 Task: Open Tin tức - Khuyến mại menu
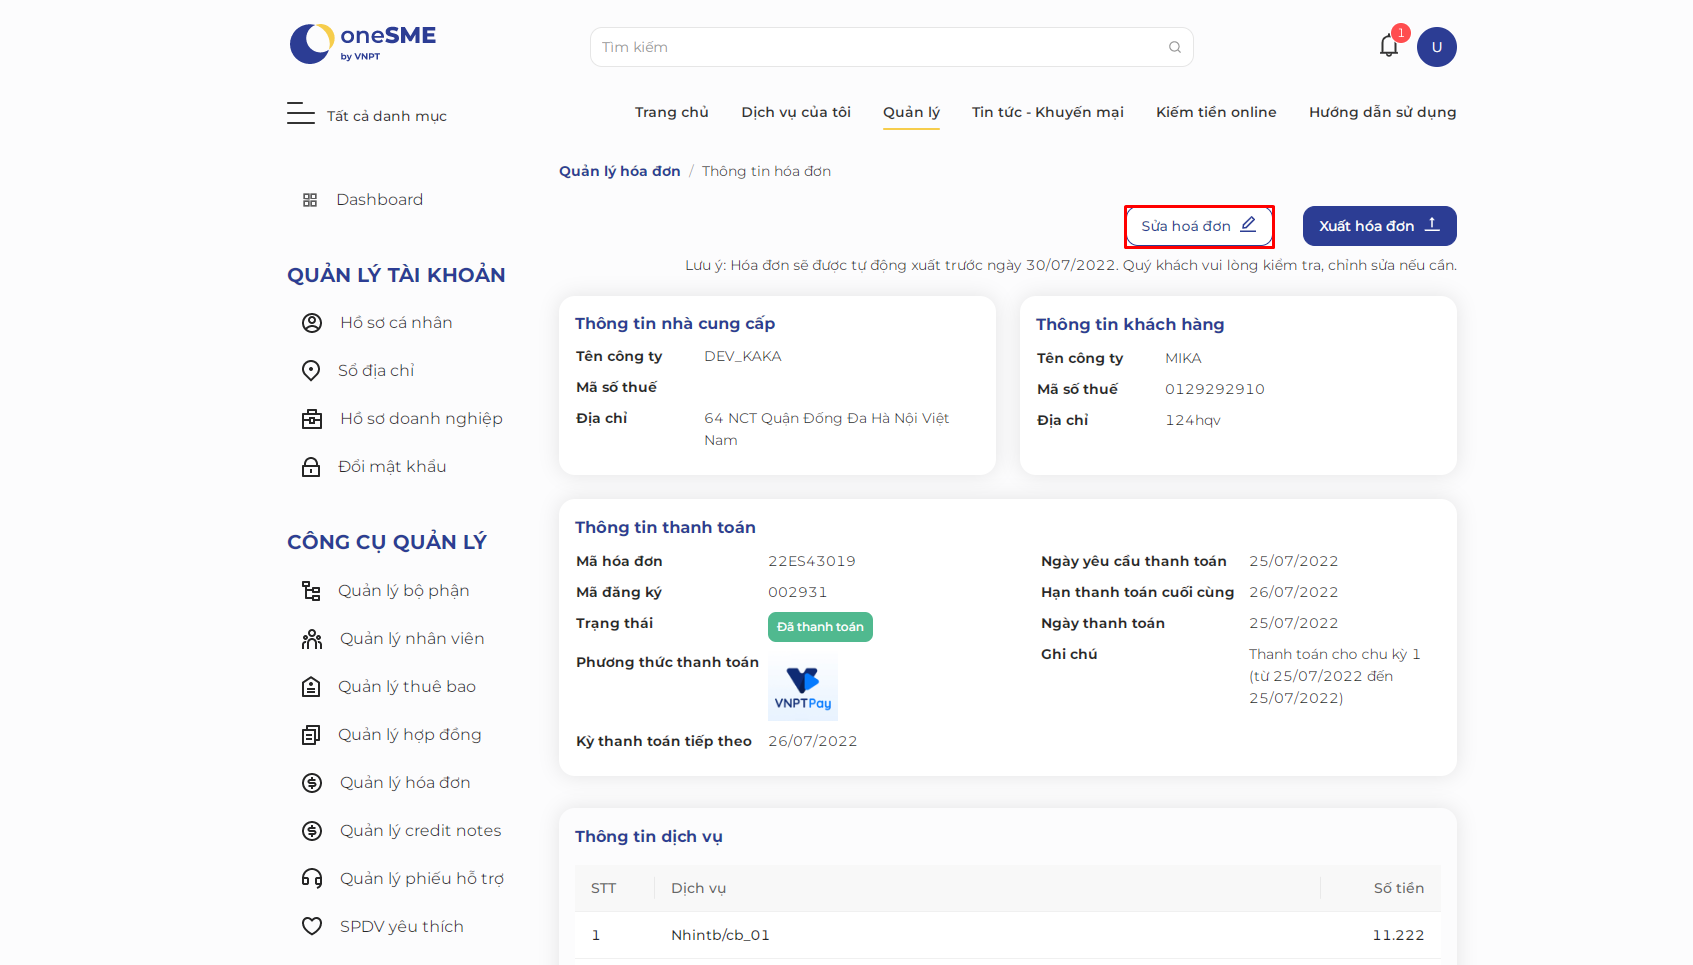point(1048,112)
